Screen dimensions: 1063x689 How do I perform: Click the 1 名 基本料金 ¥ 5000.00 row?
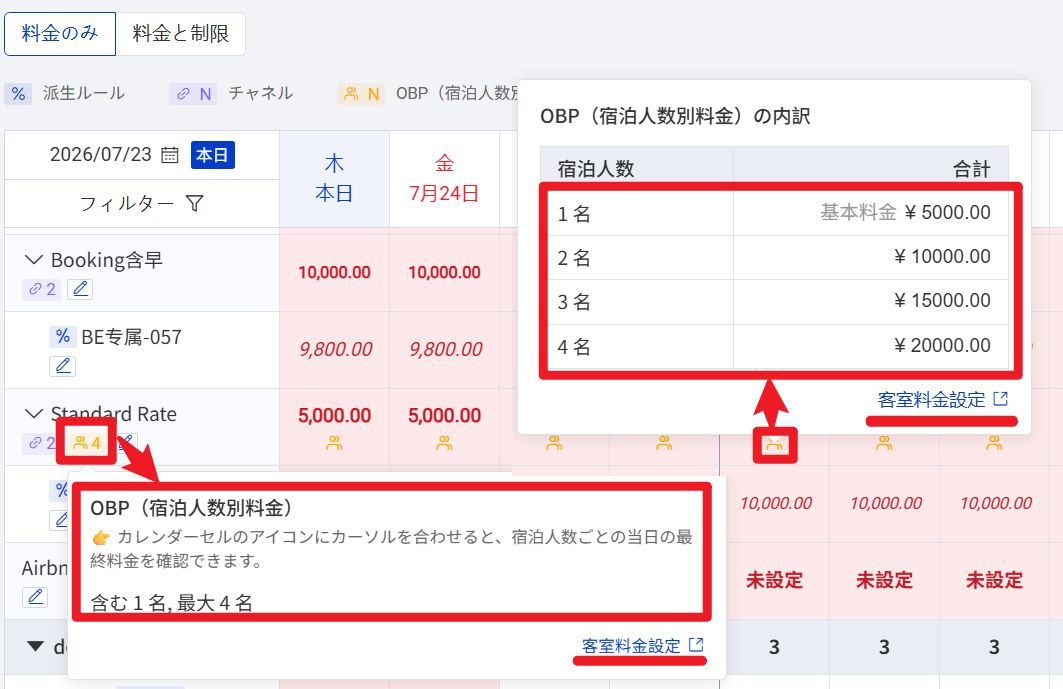coord(774,213)
